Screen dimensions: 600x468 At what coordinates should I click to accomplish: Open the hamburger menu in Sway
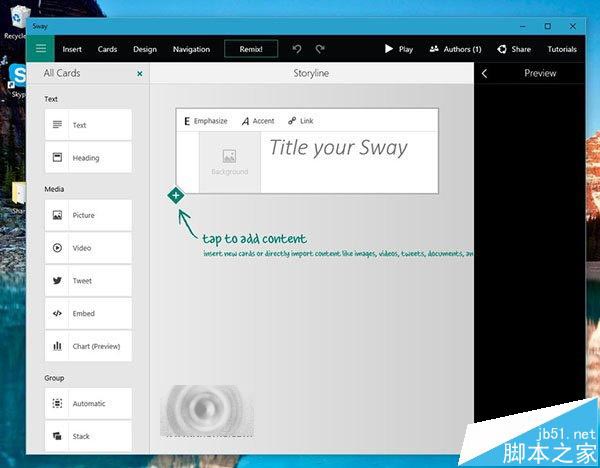click(x=41, y=49)
